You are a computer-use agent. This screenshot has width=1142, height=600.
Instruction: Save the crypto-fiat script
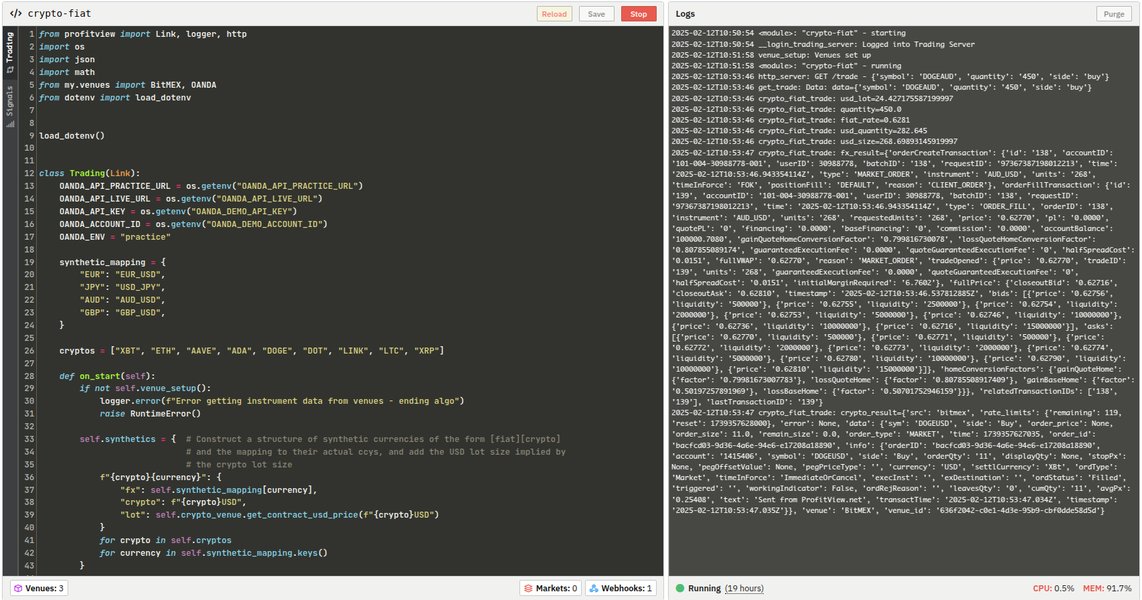[596, 14]
